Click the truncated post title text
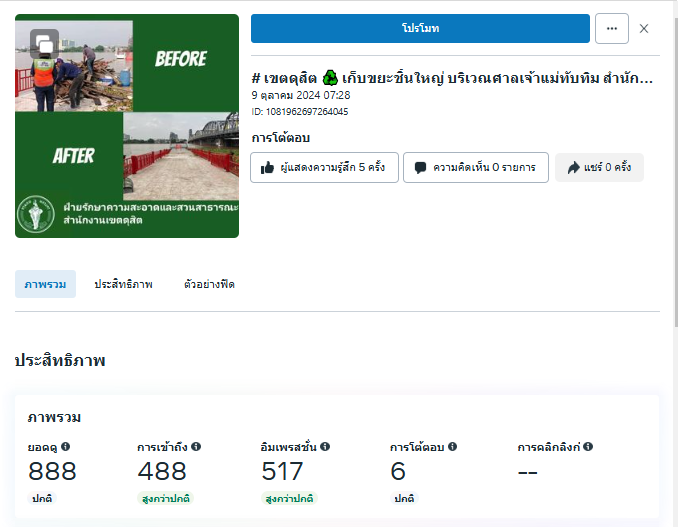The width and height of the screenshot is (678, 527). 452,78
